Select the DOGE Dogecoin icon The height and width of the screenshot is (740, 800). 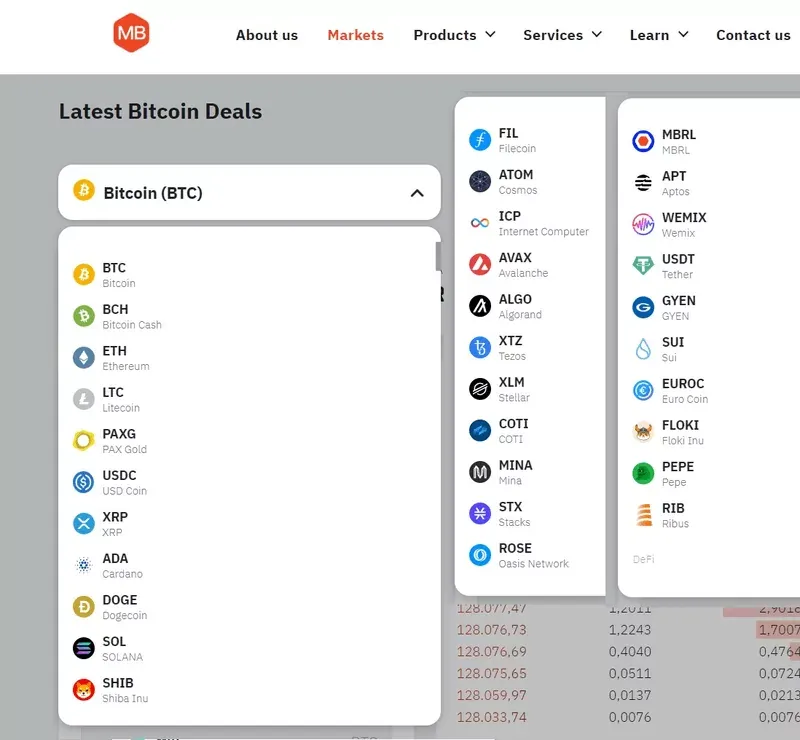(x=84, y=607)
